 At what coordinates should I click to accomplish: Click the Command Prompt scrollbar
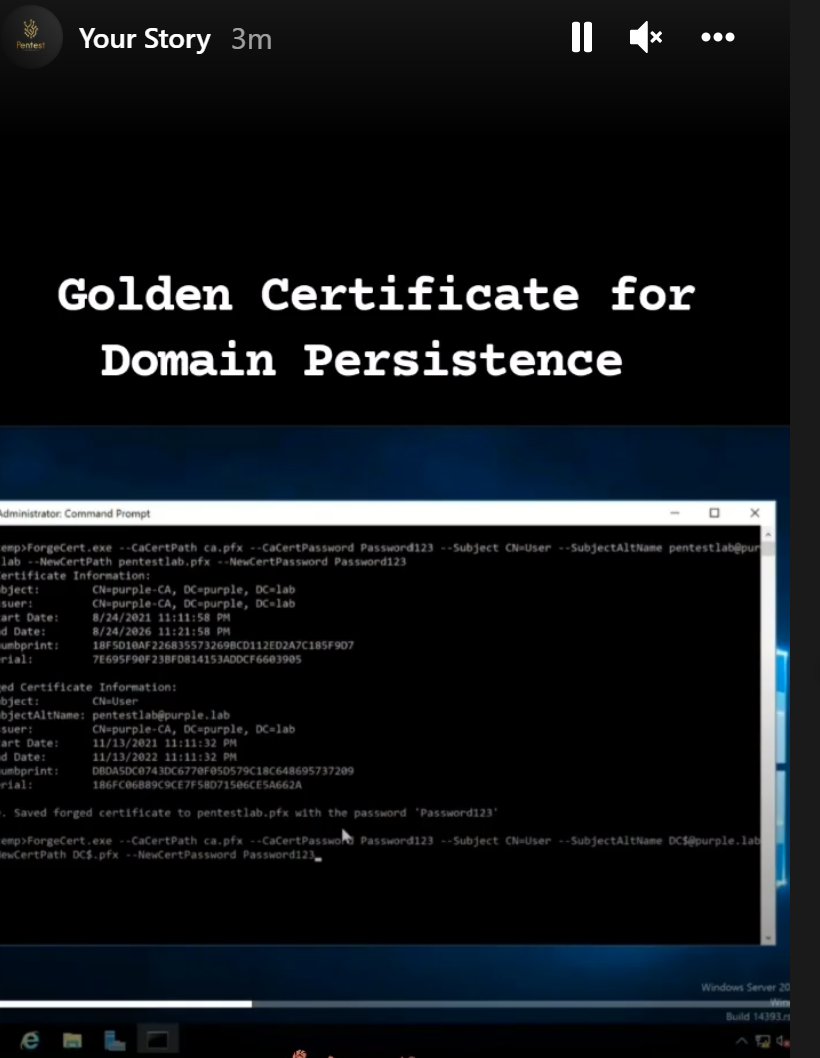coord(769,730)
